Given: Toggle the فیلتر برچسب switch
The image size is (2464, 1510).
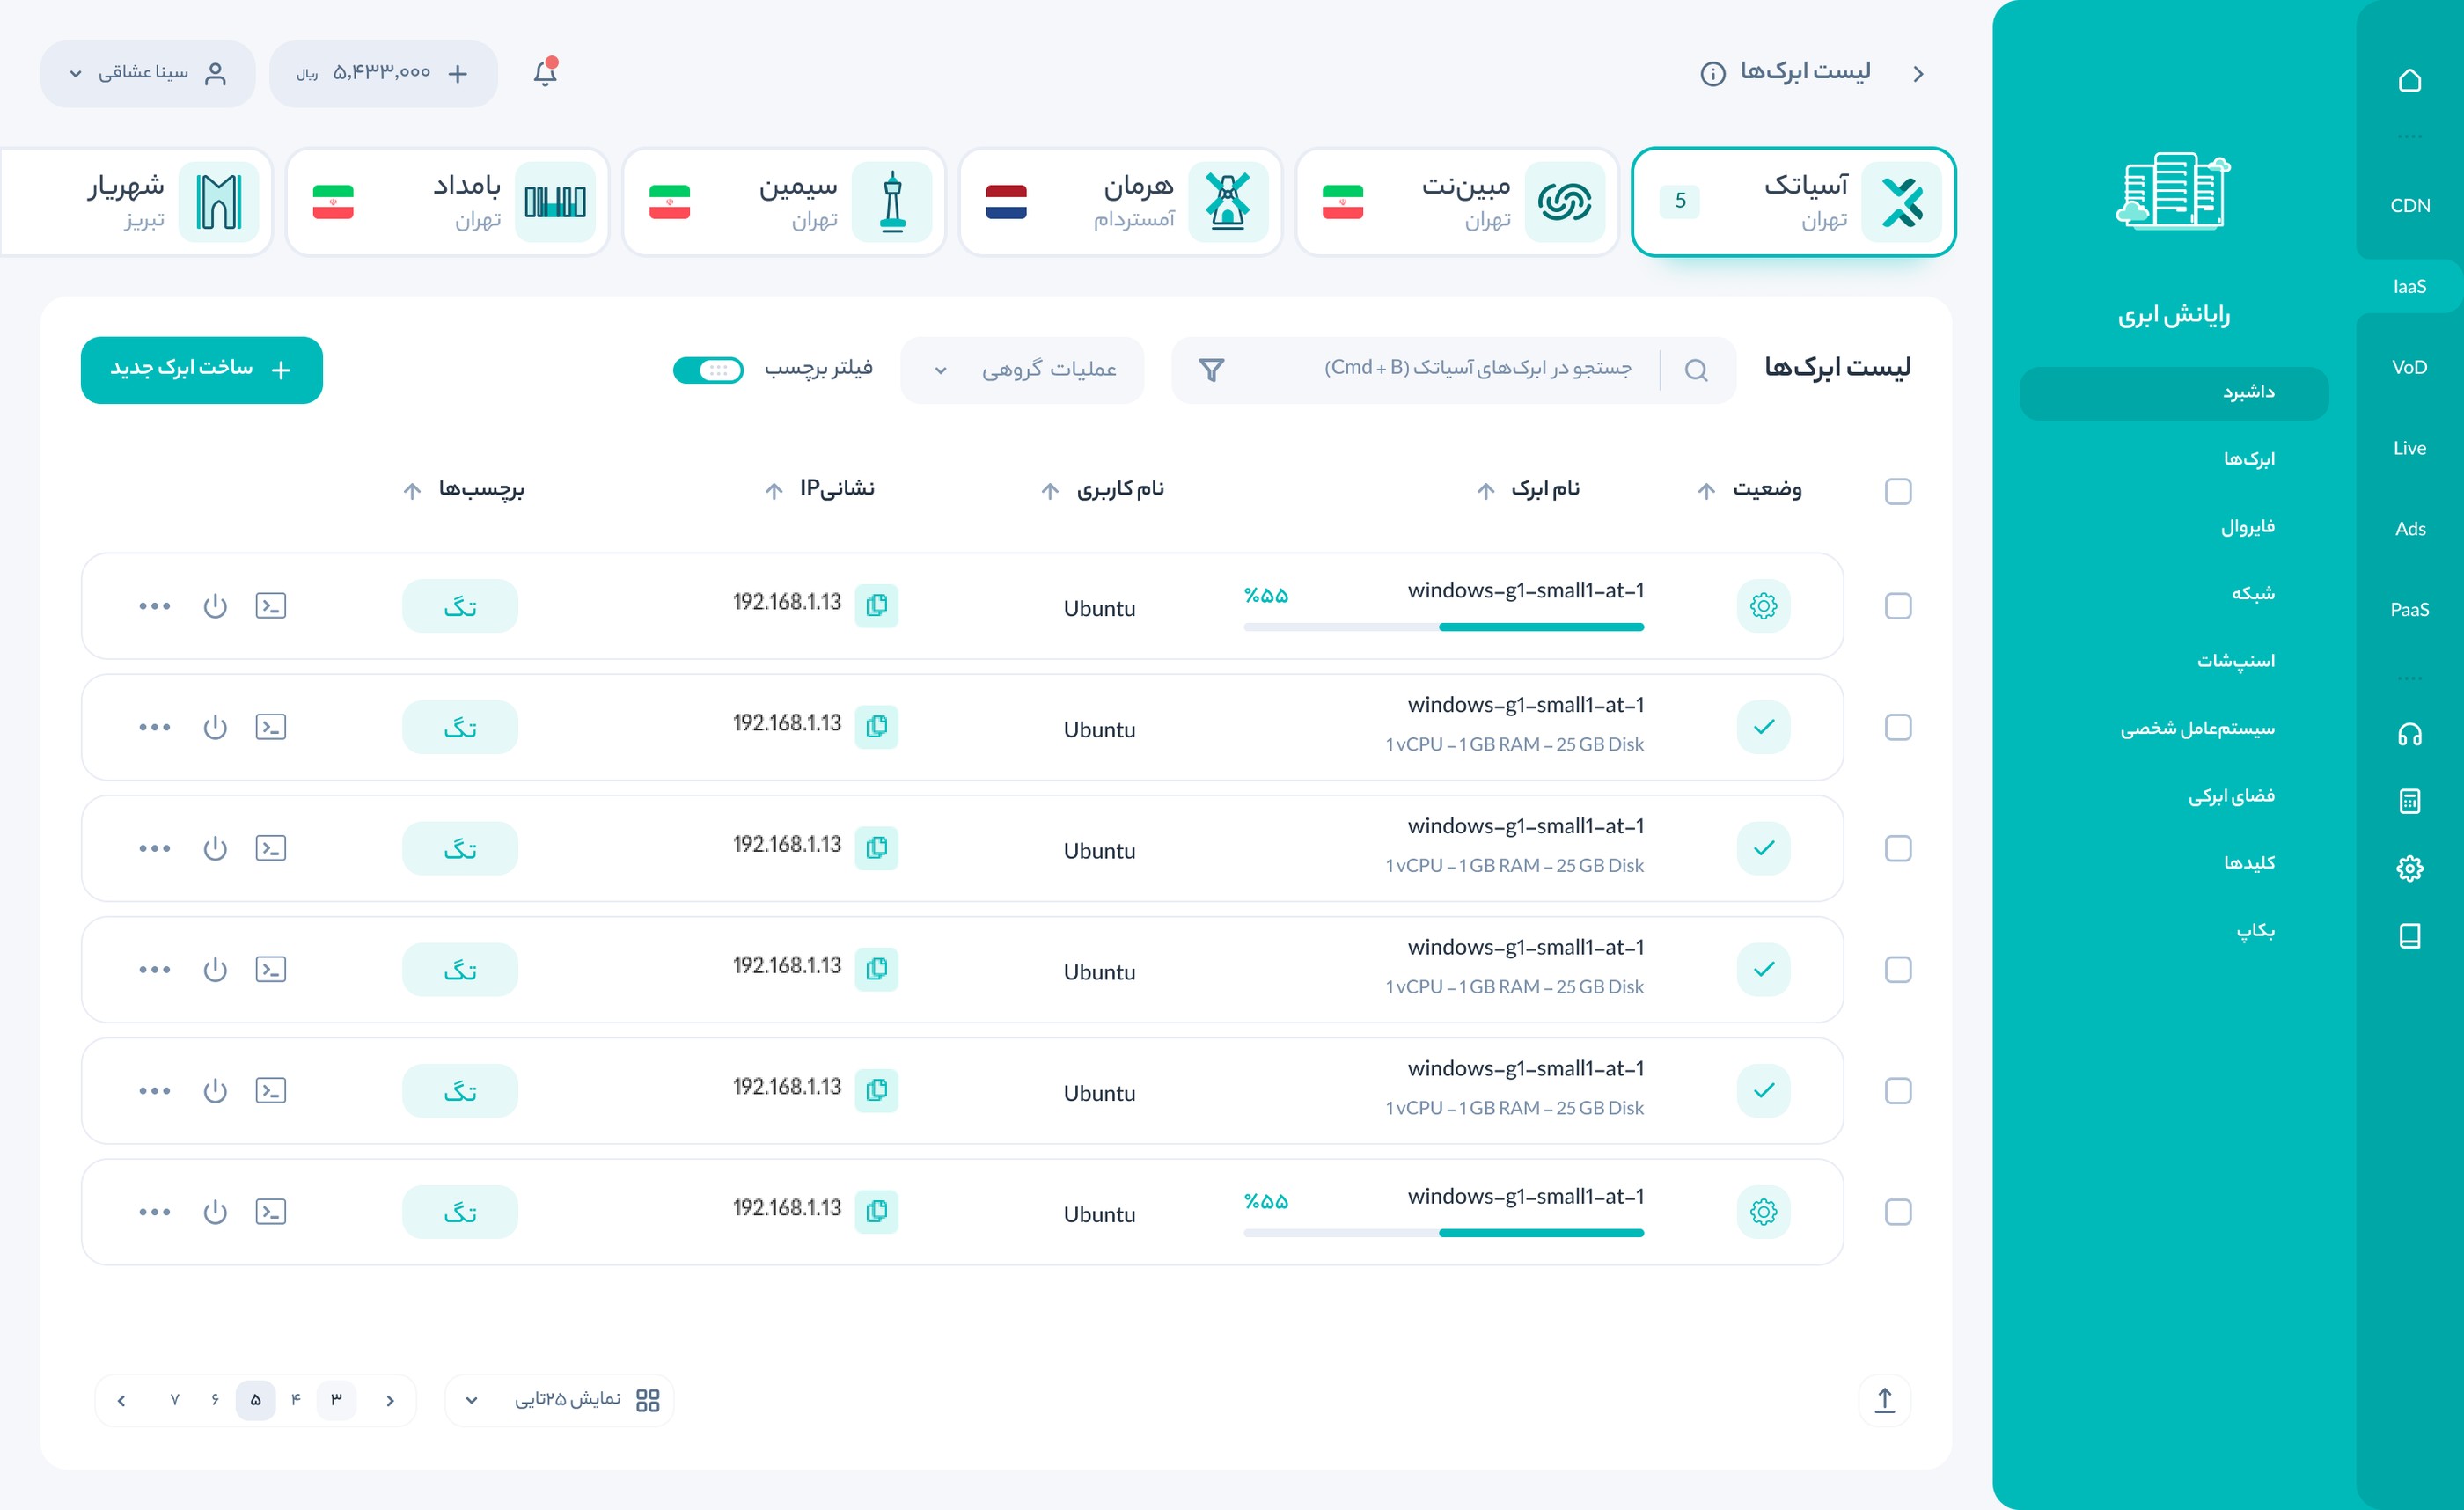Looking at the screenshot, I should 708,370.
